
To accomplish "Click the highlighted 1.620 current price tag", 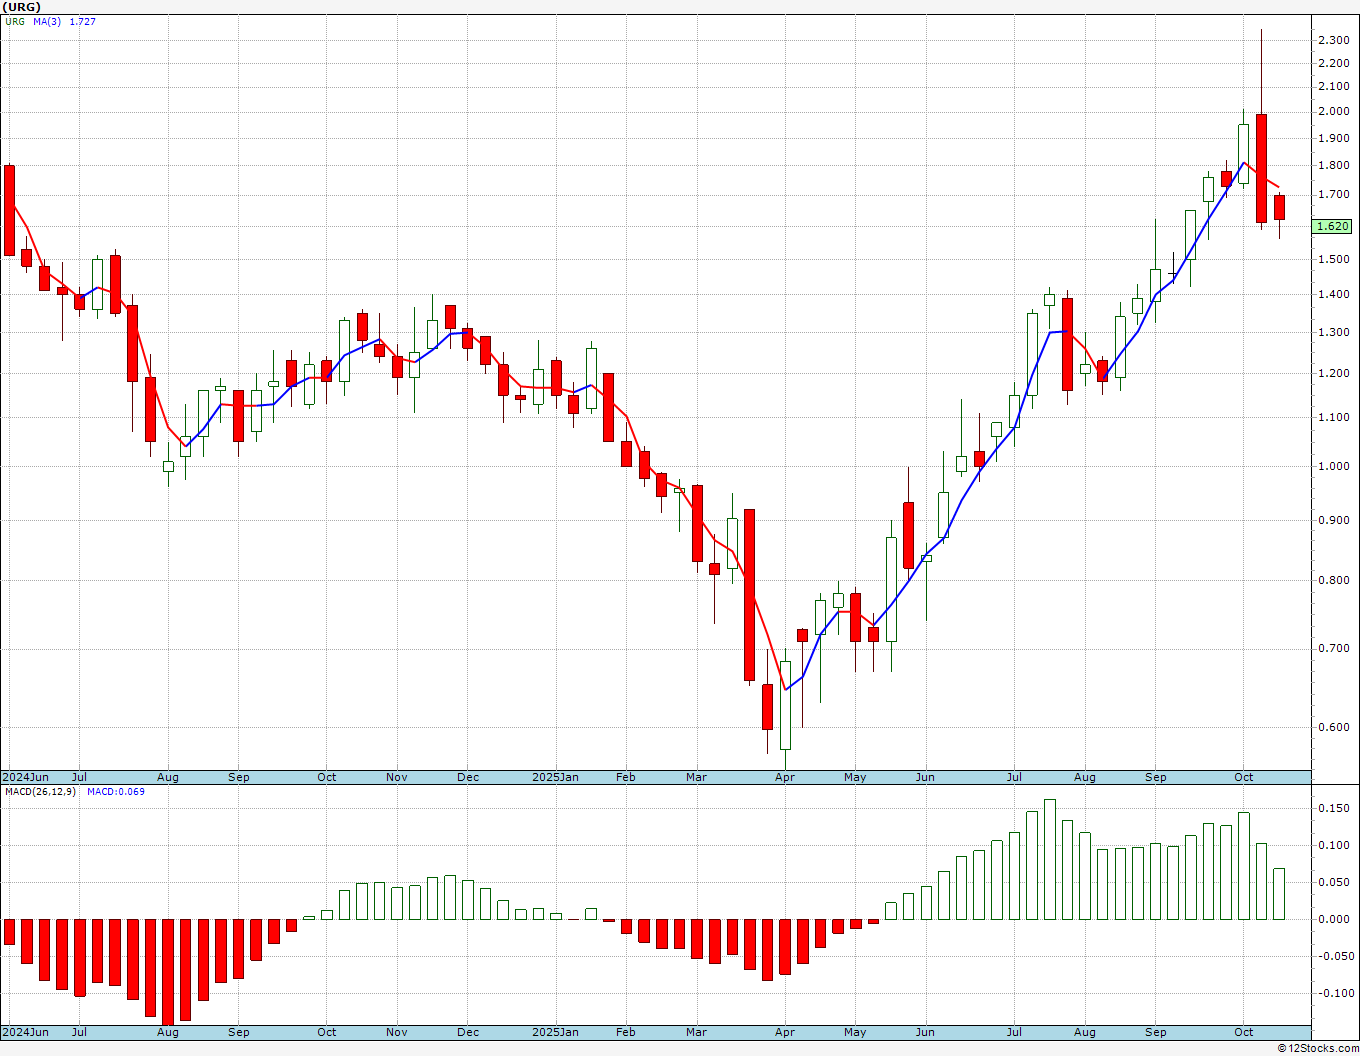I will [1333, 227].
